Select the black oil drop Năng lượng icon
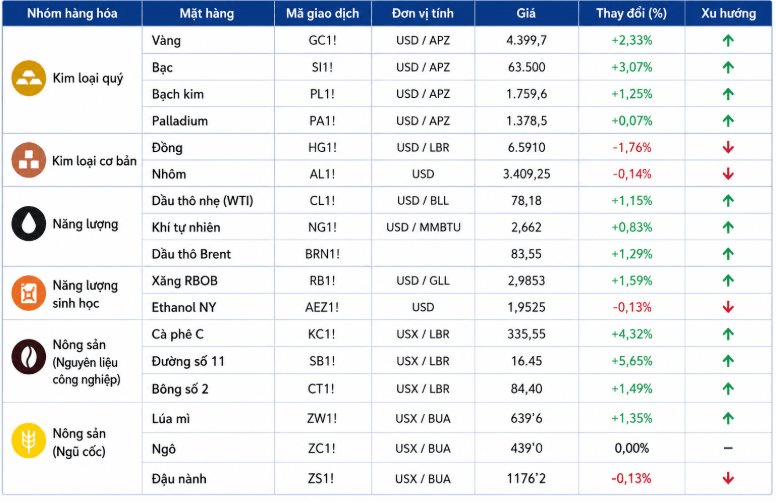 pyautogui.click(x=29, y=224)
